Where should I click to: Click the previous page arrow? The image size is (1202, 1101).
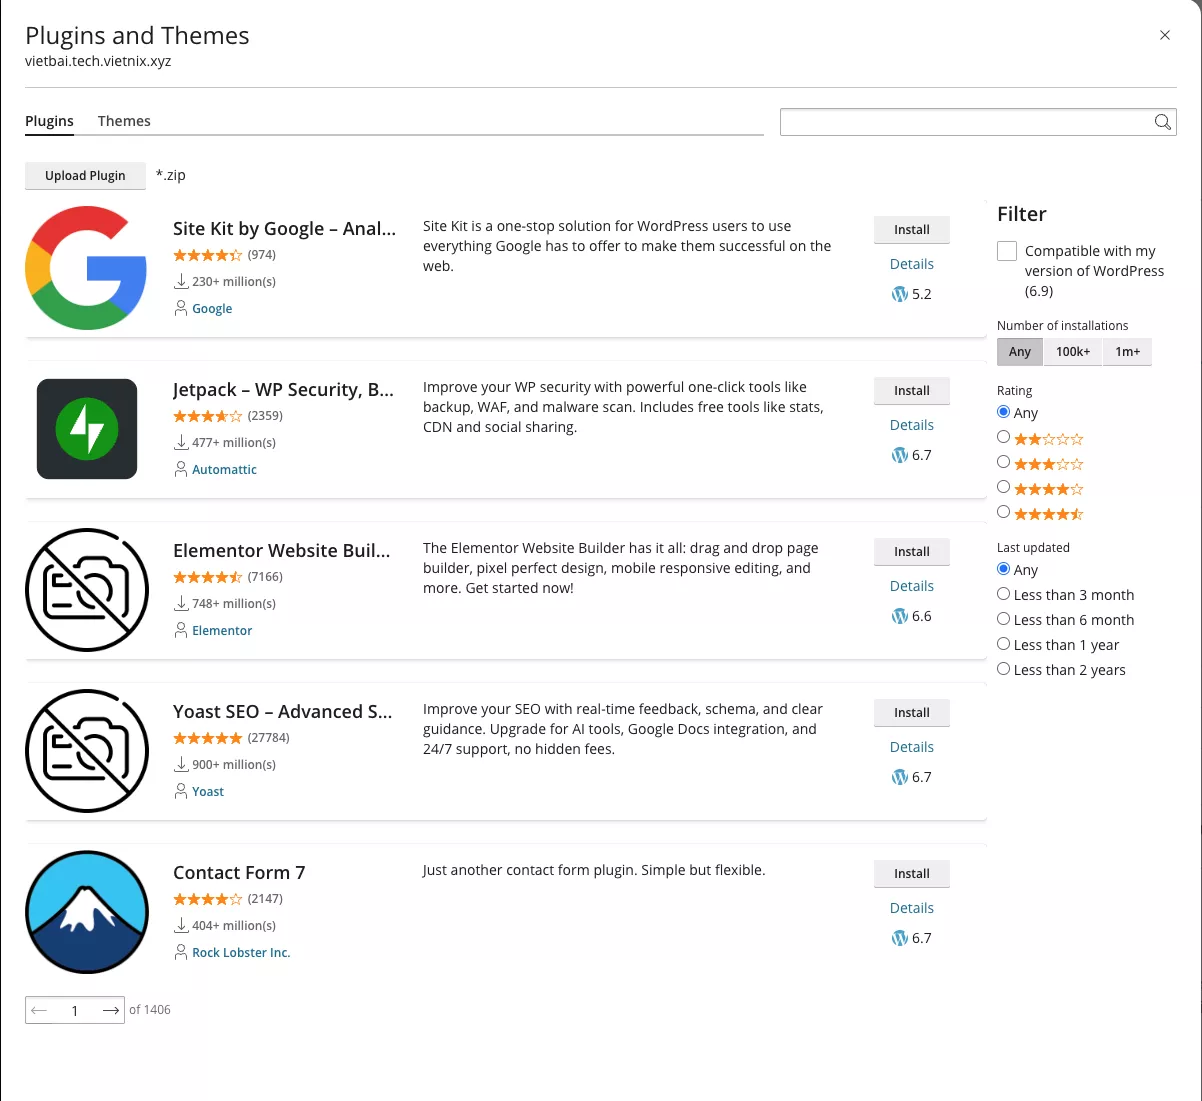click(x=39, y=1010)
